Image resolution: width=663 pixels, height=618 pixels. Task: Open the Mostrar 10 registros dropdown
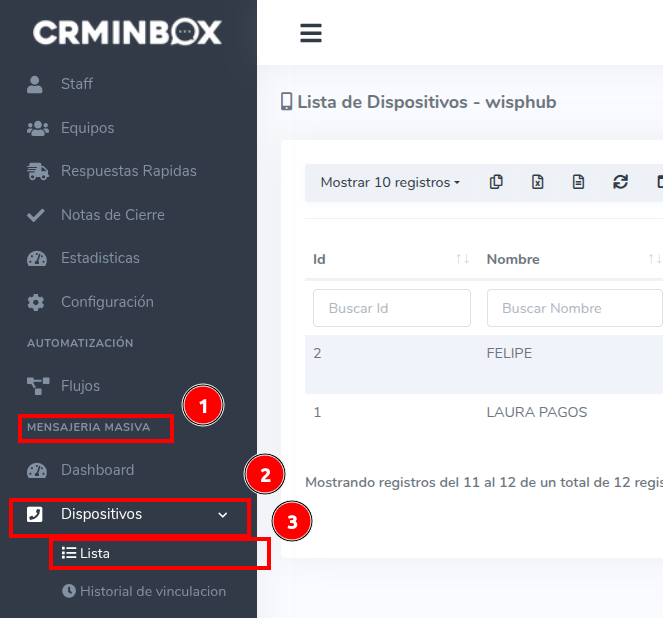[x=390, y=182]
